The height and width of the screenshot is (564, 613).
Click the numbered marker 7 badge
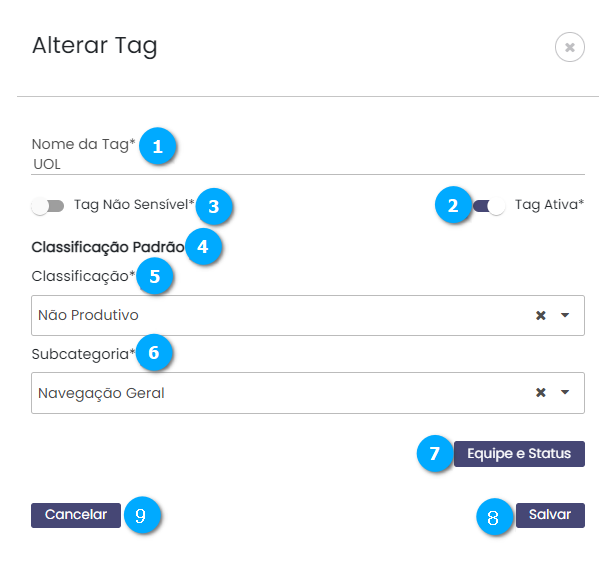click(434, 453)
